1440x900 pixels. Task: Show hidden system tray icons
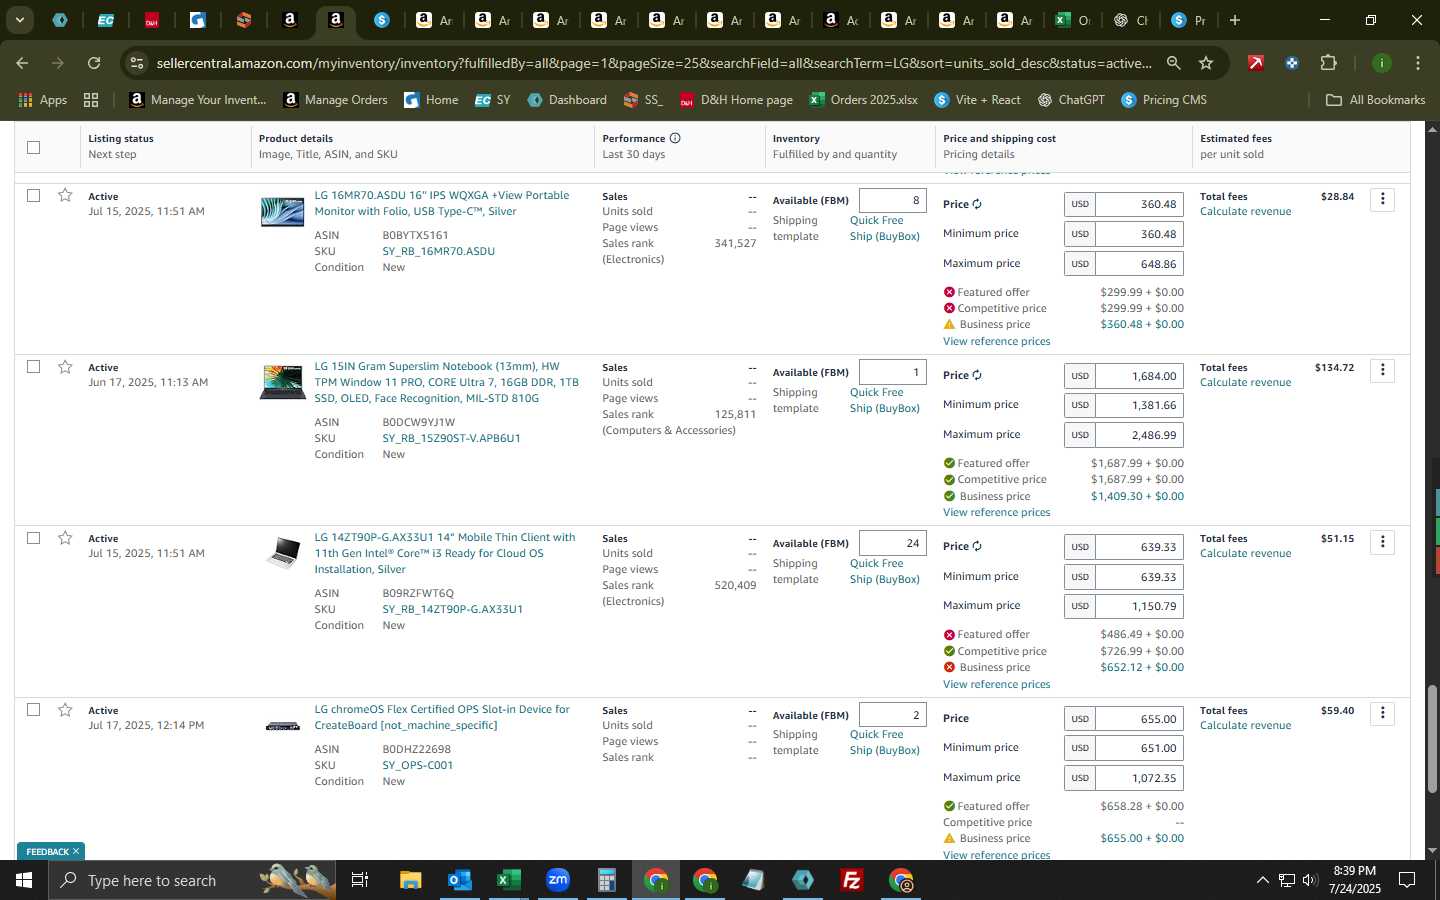point(1262,880)
